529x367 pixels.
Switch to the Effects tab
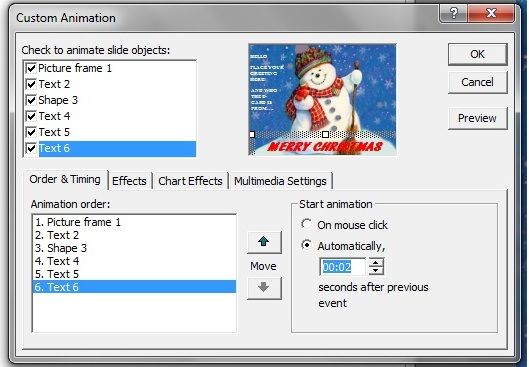(129, 181)
